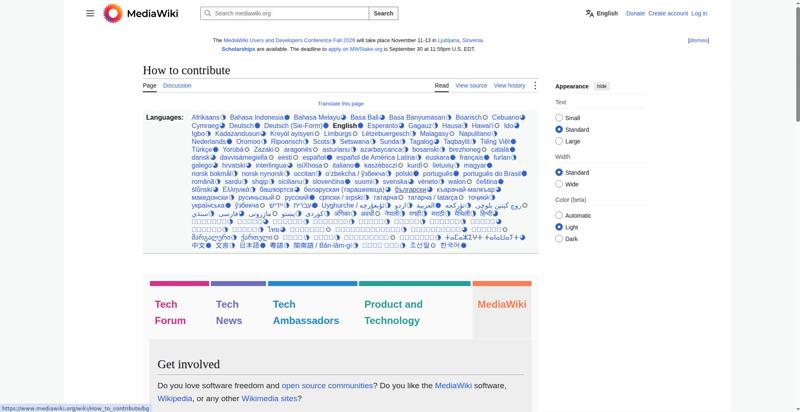Image resolution: width=800 pixels, height=412 pixels.
Task: Click the language translate icon beside English
Action: (x=590, y=14)
